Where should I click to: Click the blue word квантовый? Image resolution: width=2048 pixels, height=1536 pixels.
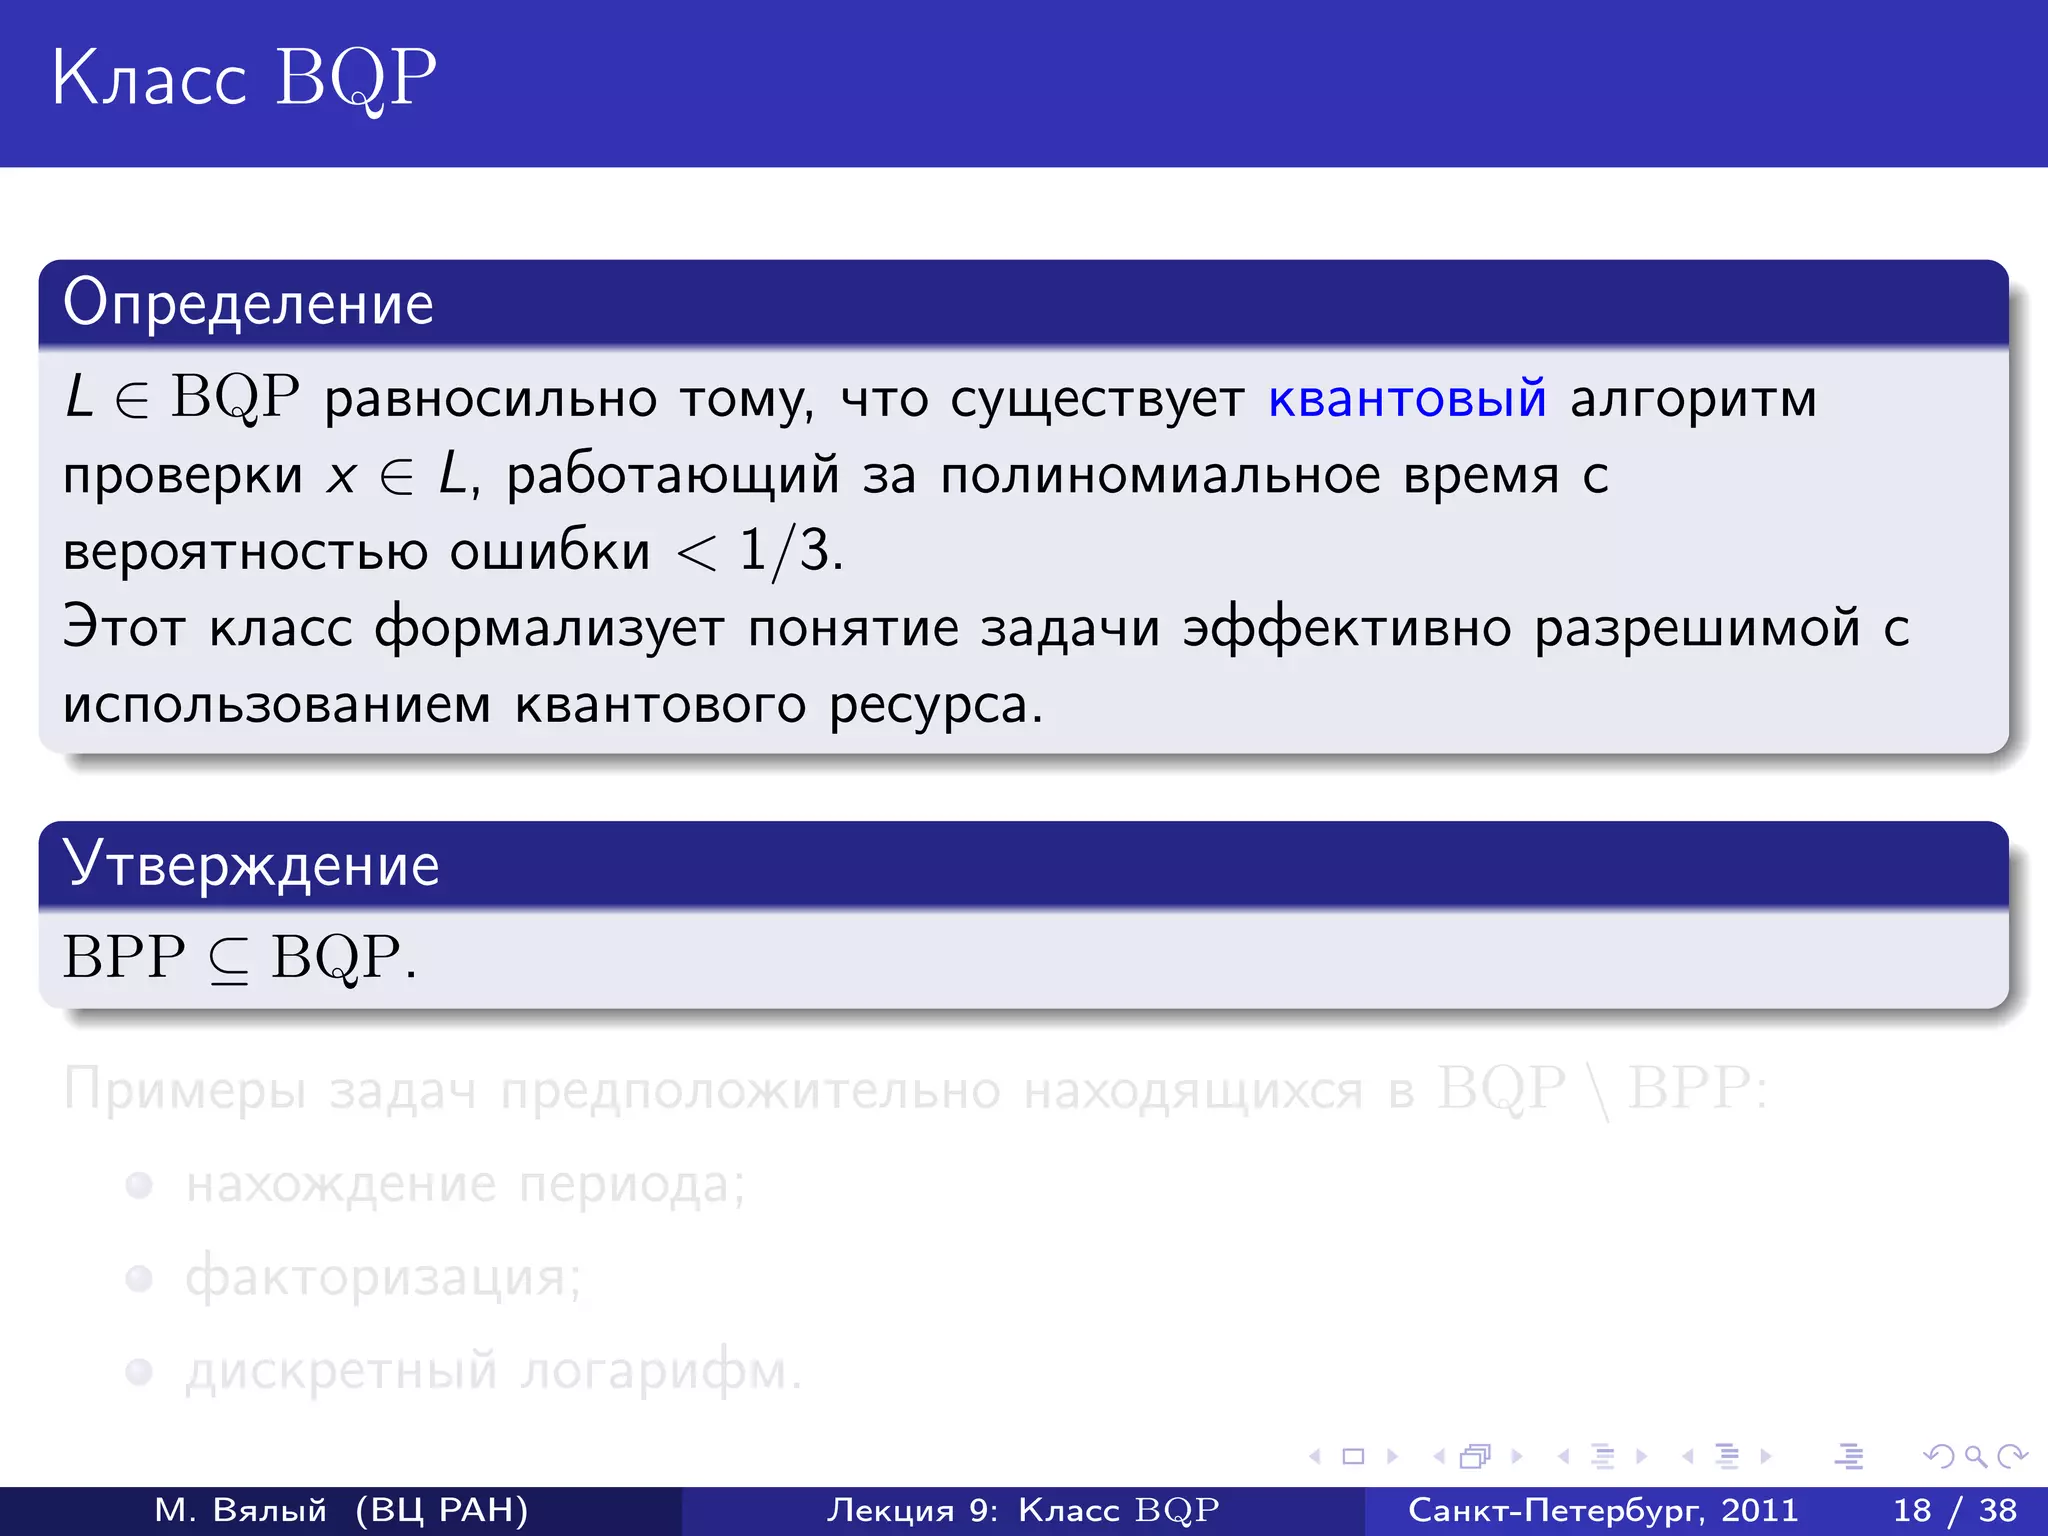point(1407,398)
